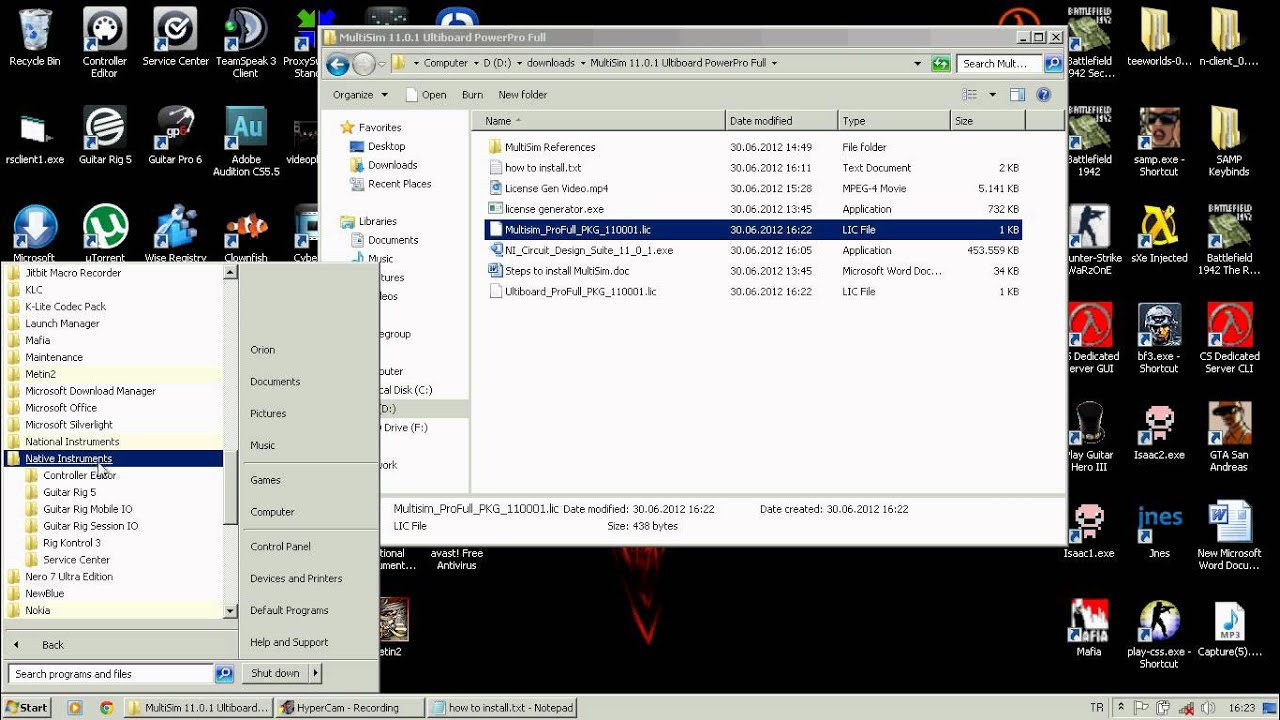
Task: Sort files by Date modified column
Action: tap(781, 121)
